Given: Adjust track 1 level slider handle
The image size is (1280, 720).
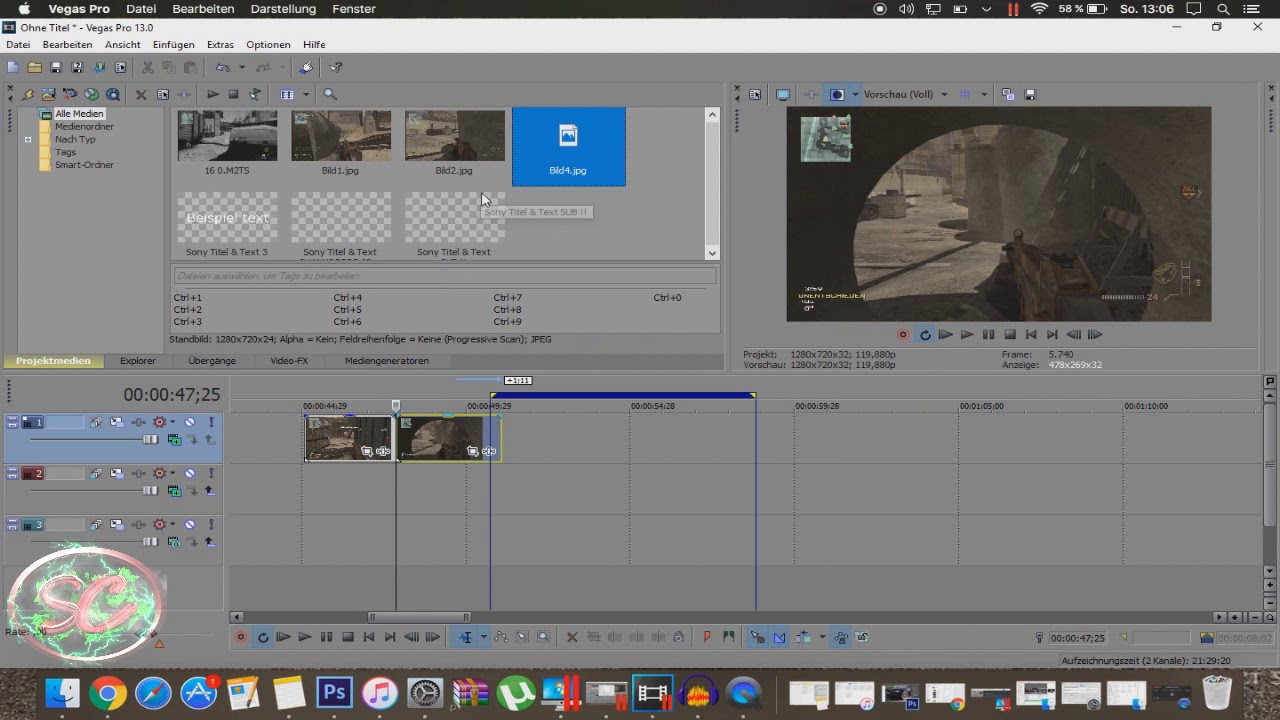Looking at the screenshot, I should pyautogui.click(x=151, y=440).
